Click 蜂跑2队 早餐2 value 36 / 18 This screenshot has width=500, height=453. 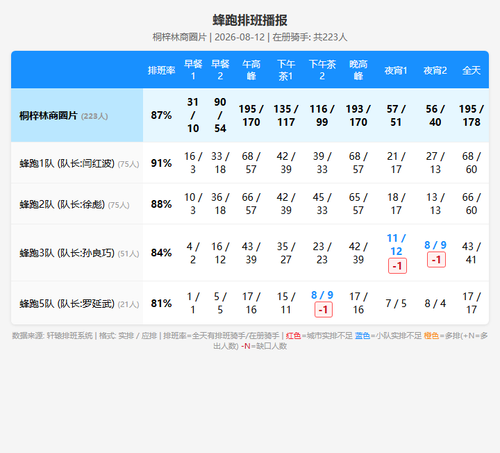tap(220, 204)
